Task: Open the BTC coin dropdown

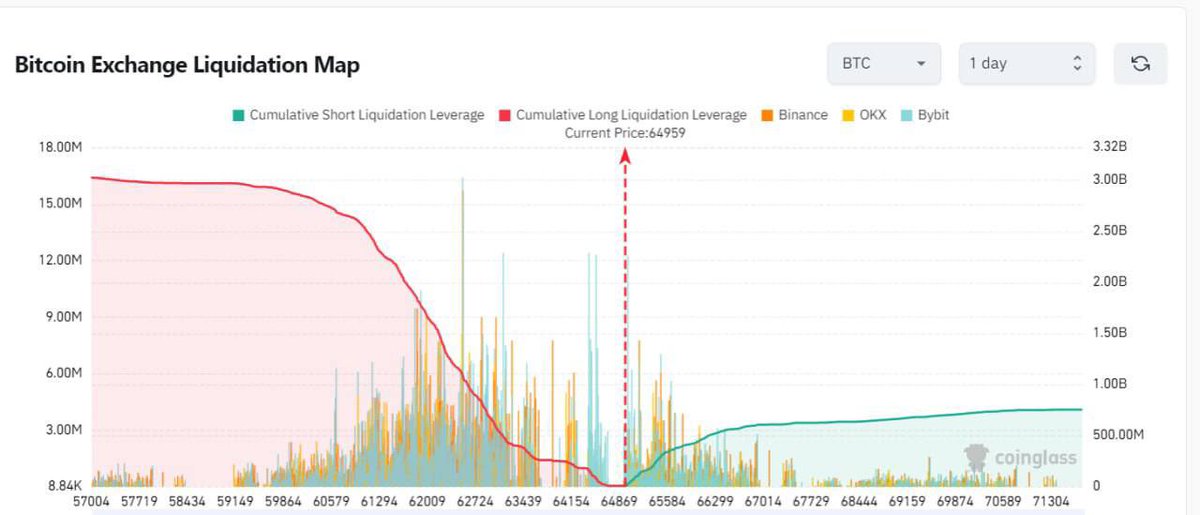Action: [x=884, y=63]
